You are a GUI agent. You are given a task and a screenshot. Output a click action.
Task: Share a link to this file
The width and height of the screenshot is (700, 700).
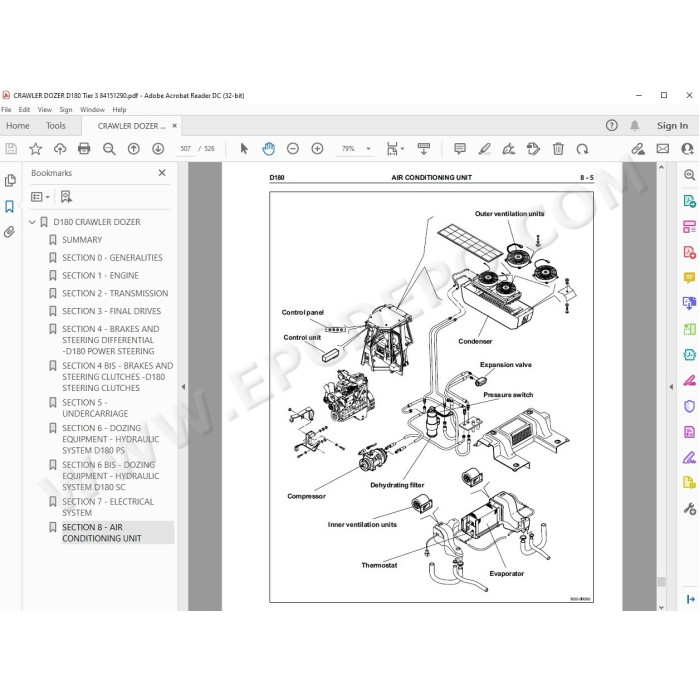click(638, 149)
